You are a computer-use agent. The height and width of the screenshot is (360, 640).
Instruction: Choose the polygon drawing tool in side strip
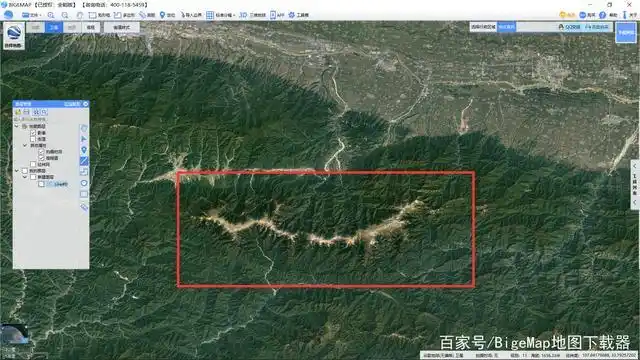coord(84,128)
